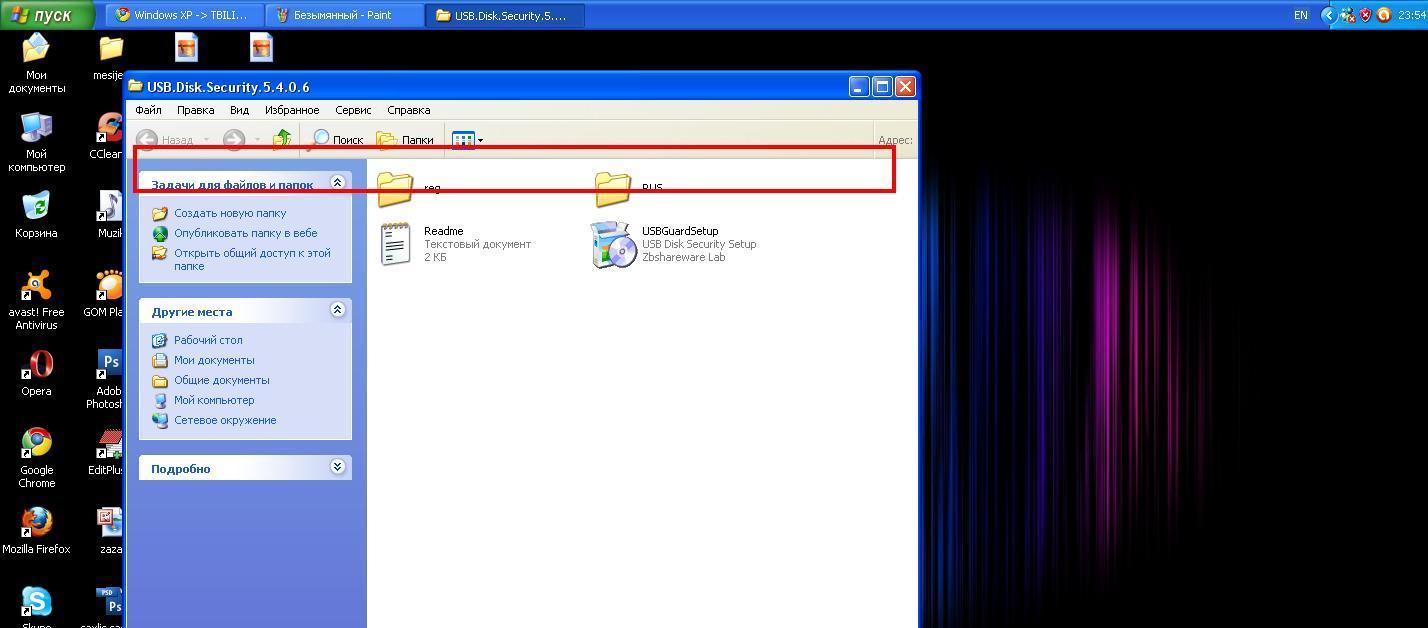Open Общие документы link
This screenshot has width=1428, height=628.
click(221, 380)
